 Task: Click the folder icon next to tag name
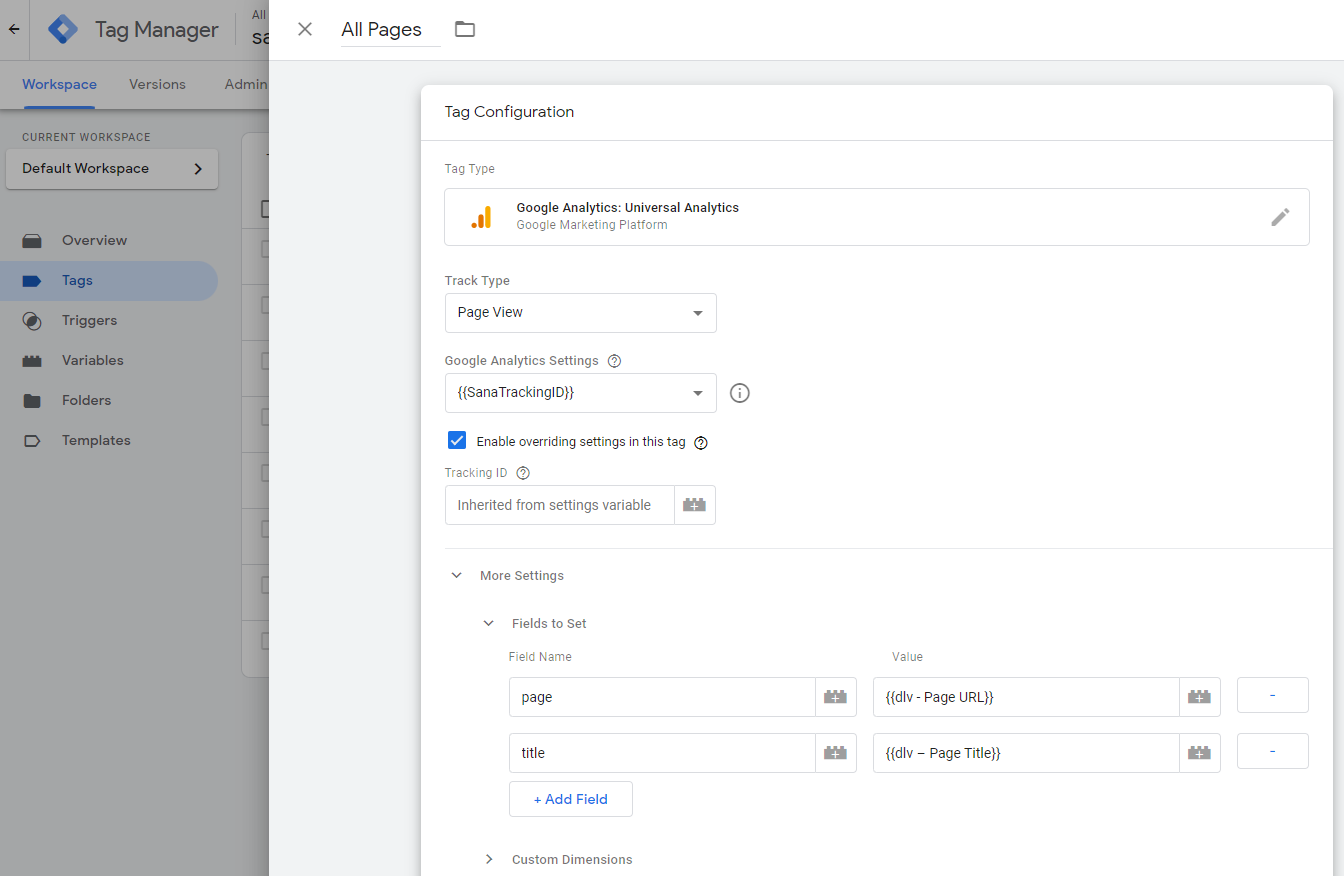(465, 29)
